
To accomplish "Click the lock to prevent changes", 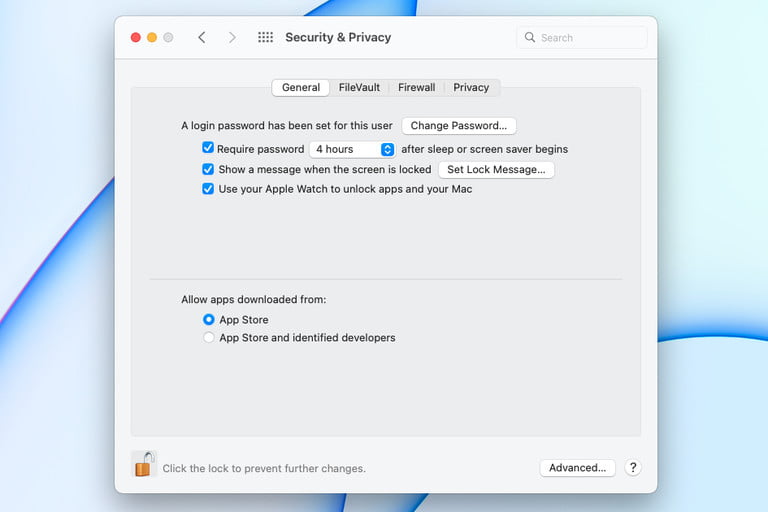I will [144, 464].
